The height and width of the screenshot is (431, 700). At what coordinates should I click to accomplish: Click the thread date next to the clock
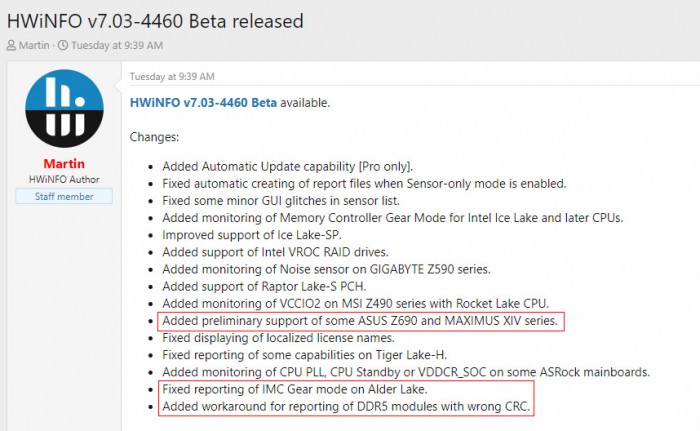pyautogui.click(x=111, y=45)
